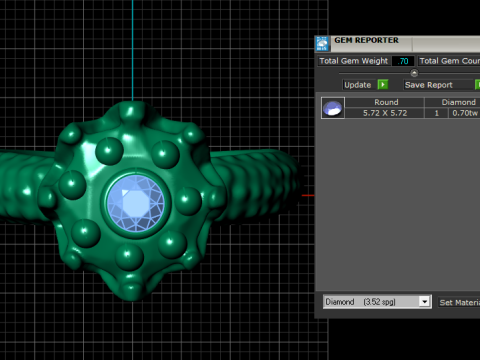
Task: Click the Total Gem Weight value field
Action: pyautogui.click(x=403, y=61)
